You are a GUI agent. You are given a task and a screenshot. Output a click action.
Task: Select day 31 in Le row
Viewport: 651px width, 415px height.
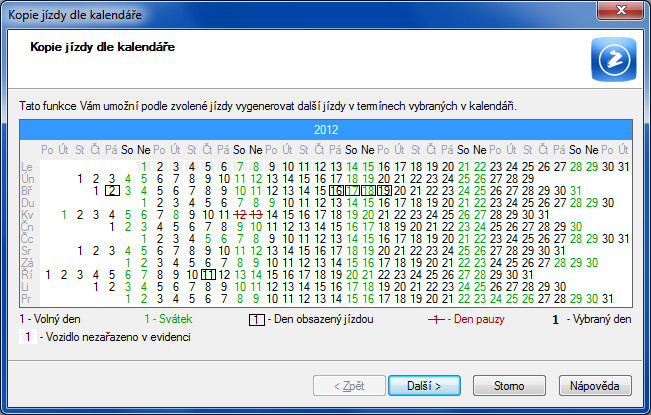point(624,167)
